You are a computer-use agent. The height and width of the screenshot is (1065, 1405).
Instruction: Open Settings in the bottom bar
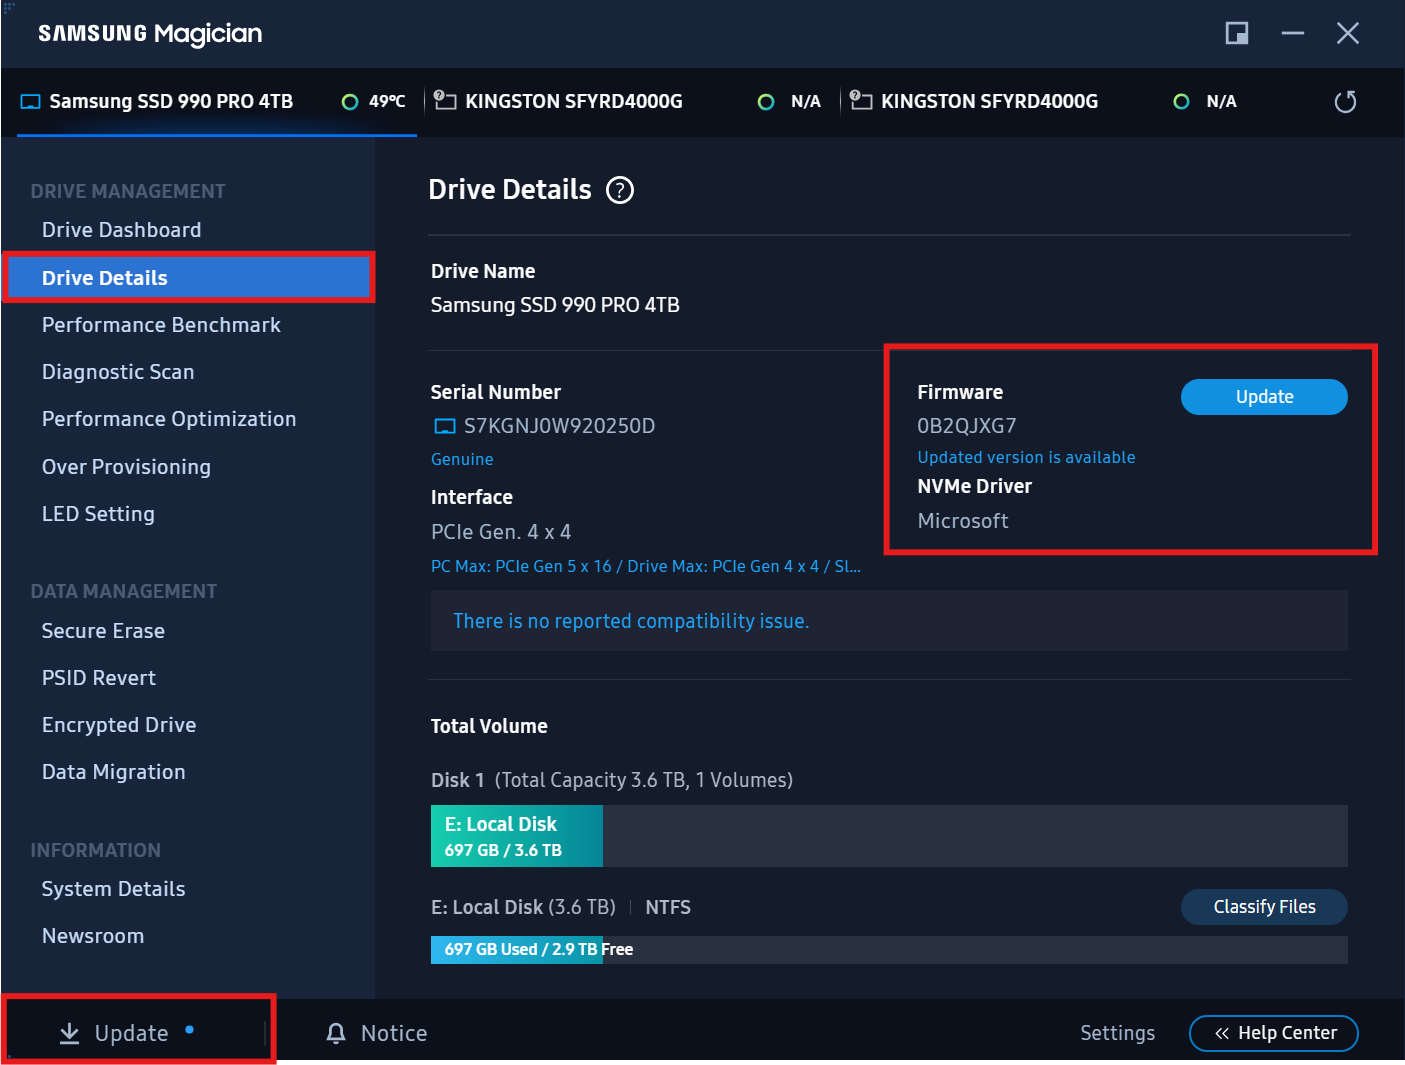1117,1033
